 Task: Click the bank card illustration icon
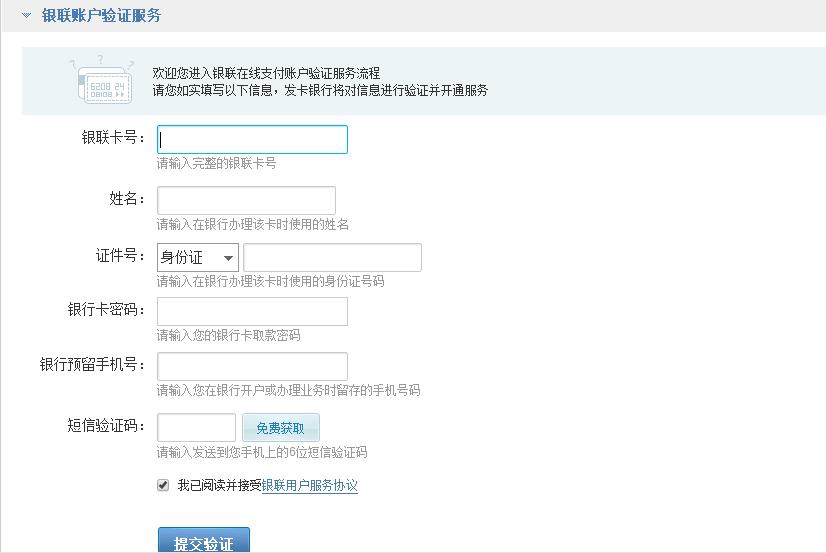[x=103, y=80]
